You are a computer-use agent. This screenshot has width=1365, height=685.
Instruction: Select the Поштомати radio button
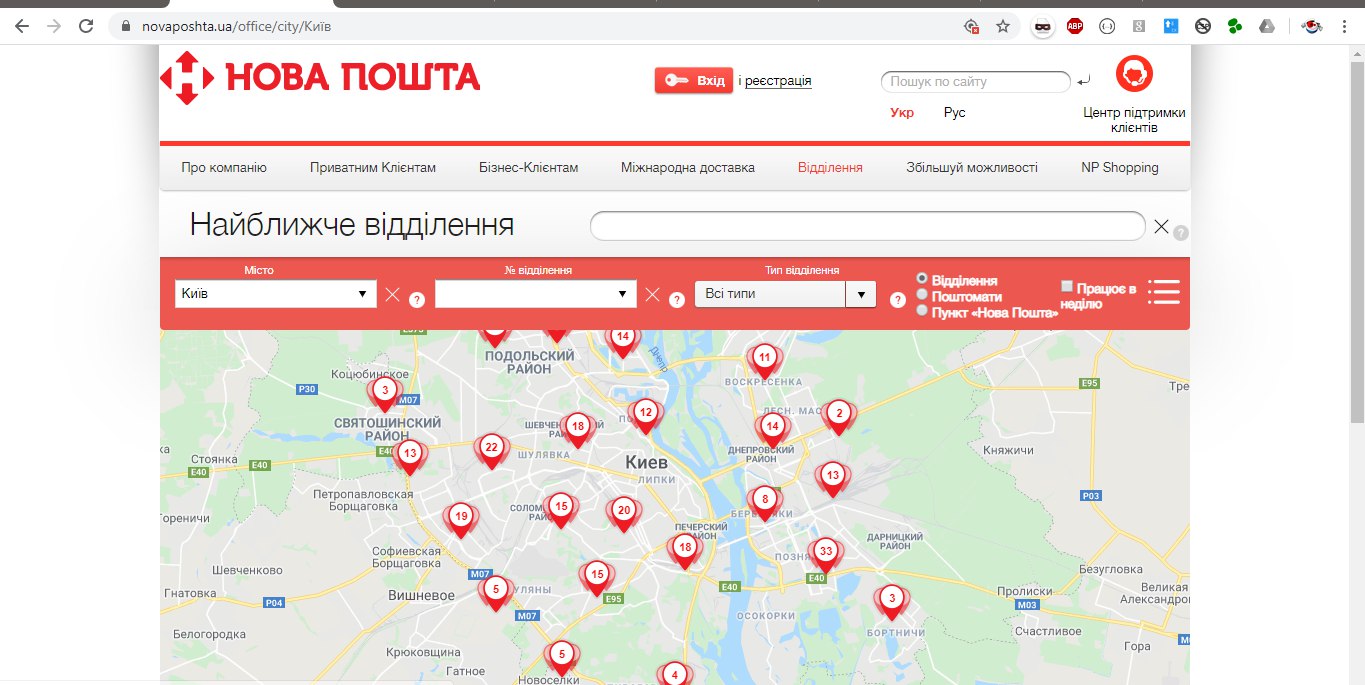pos(922,295)
